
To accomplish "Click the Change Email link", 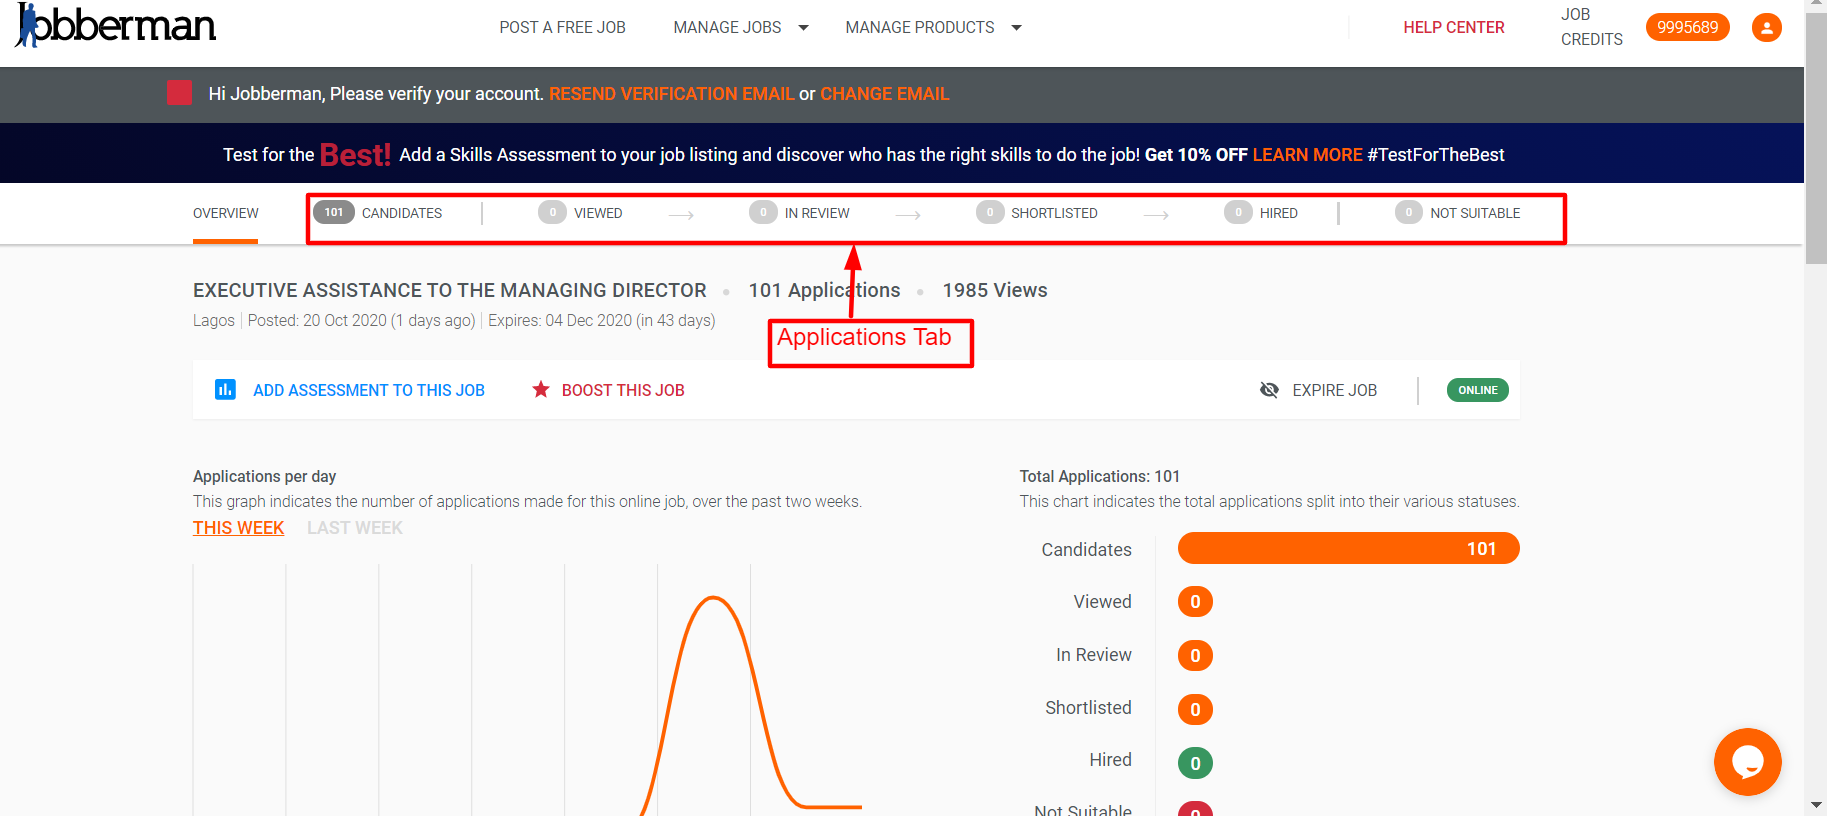I will point(884,93).
